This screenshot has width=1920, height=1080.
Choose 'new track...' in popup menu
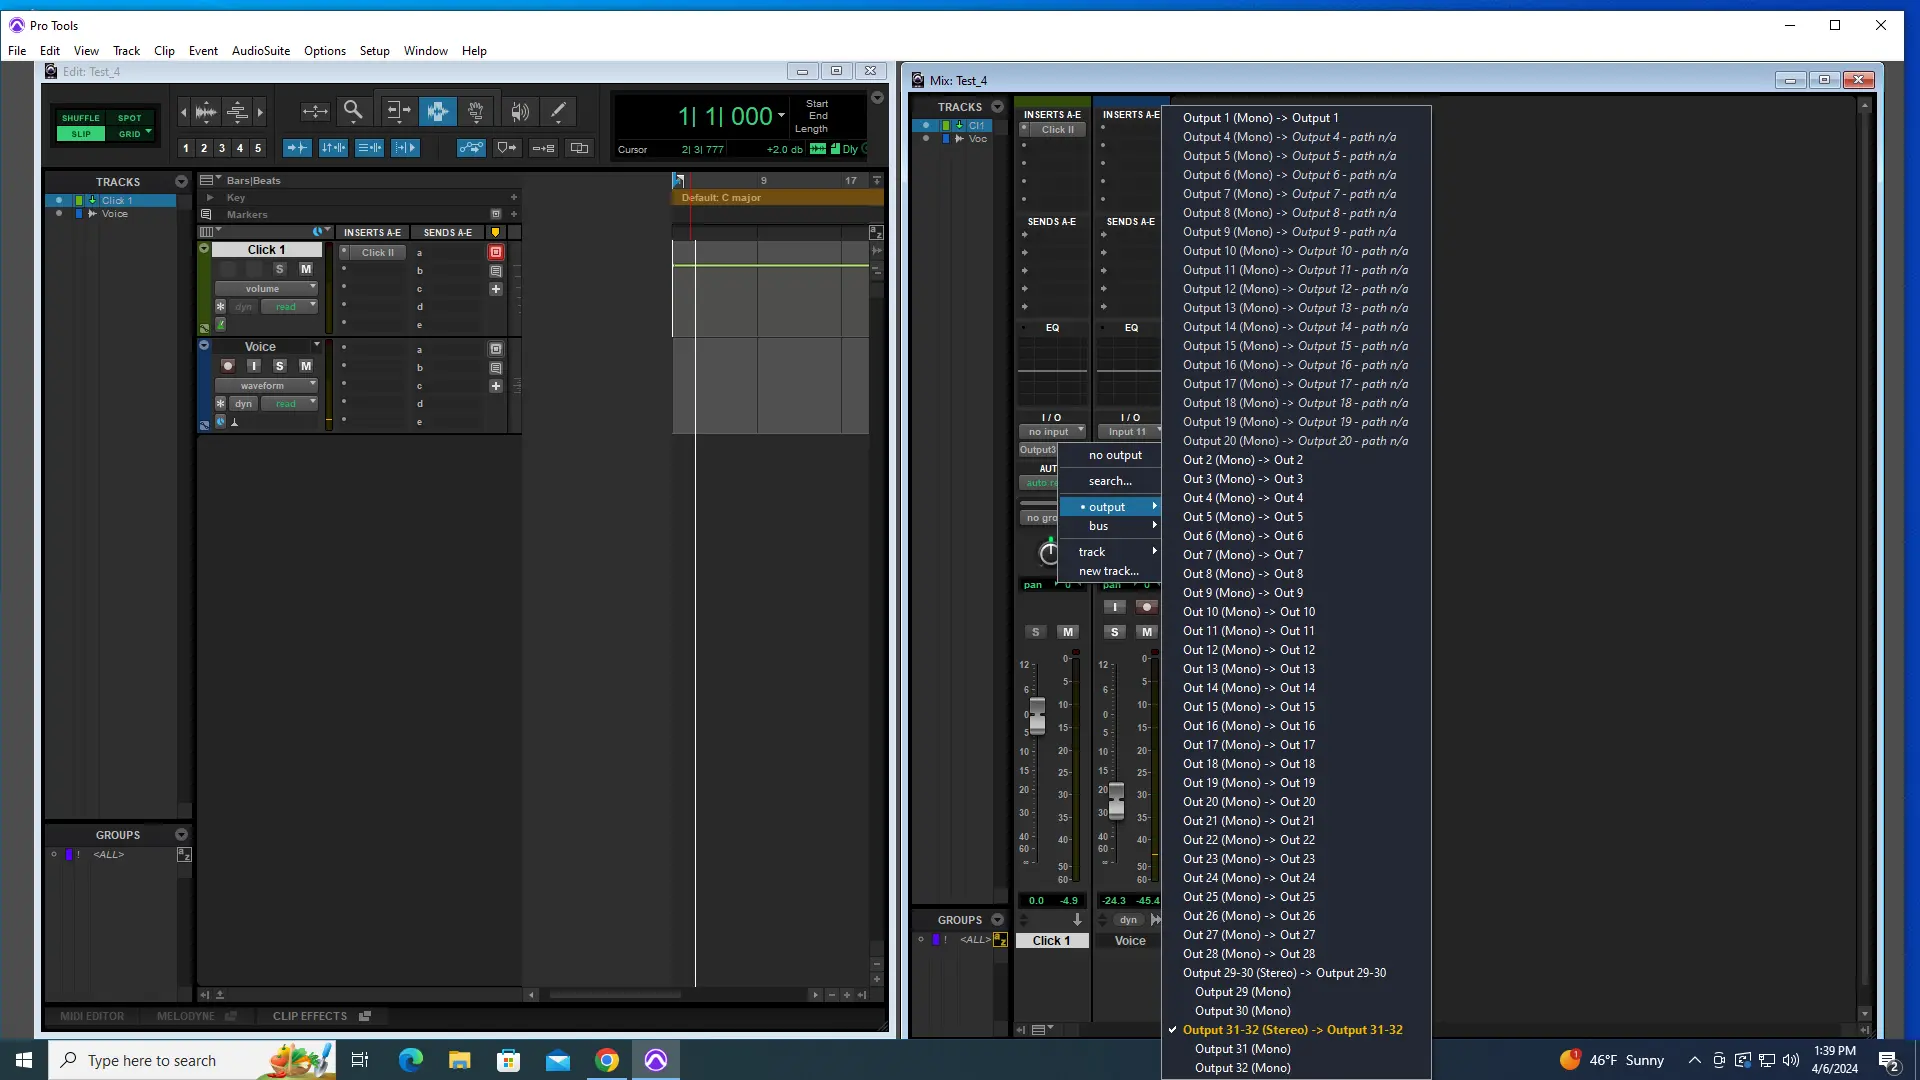1110,571
